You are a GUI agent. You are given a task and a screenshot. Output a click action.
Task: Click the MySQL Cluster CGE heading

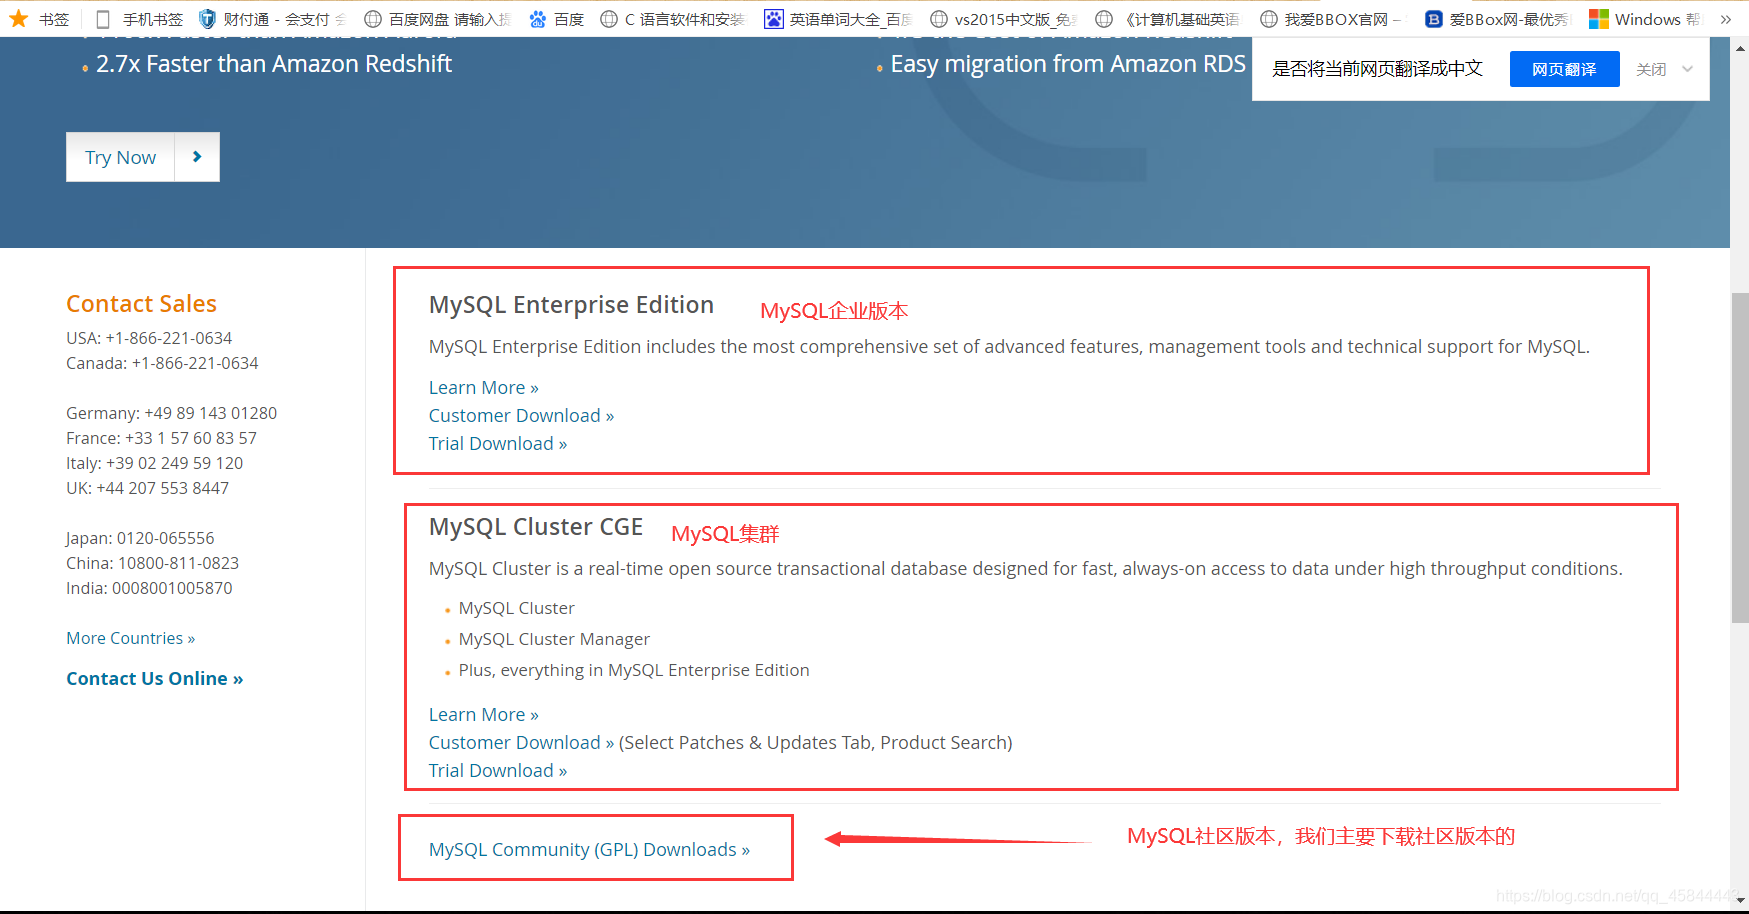(x=536, y=527)
